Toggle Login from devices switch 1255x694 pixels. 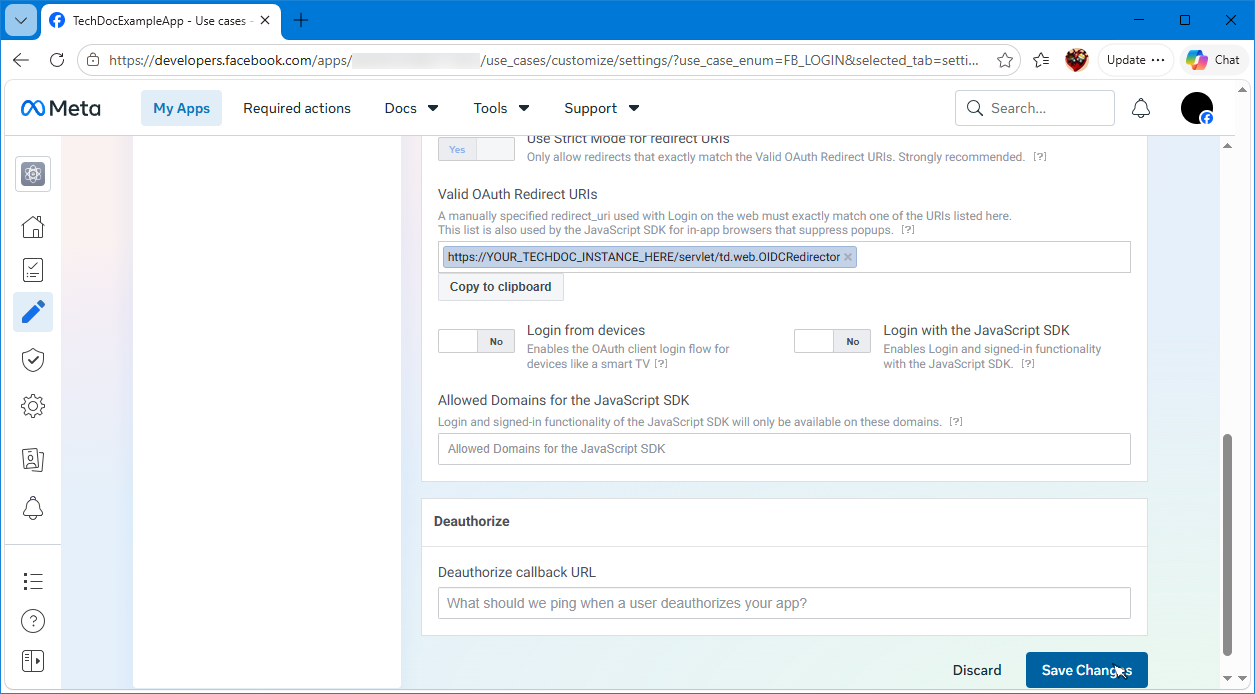476,341
